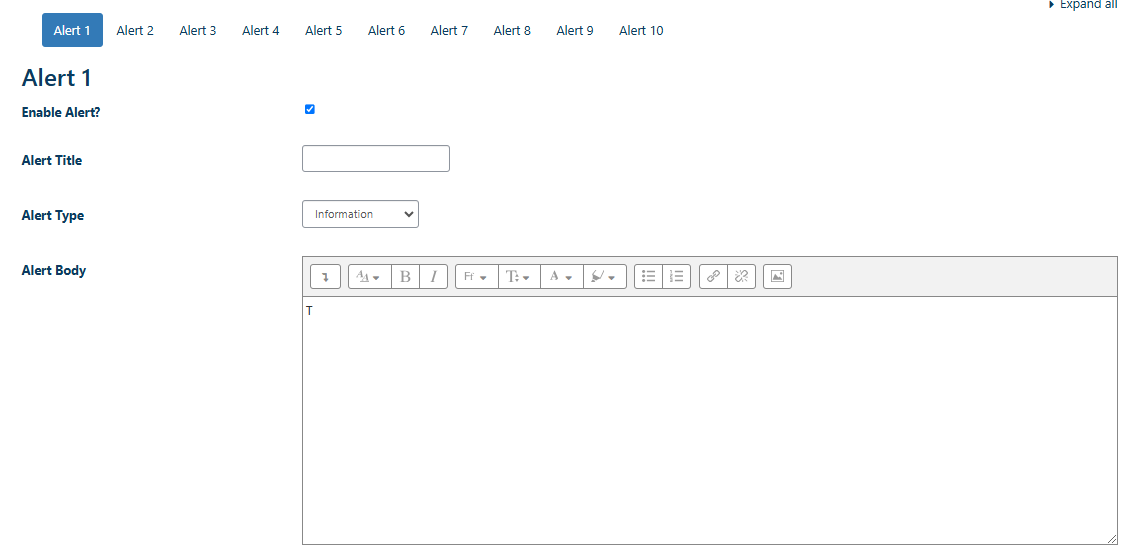The width and height of the screenshot is (1132, 557).
Task: Switch to the Alert 3 tab
Action: tap(198, 30)
